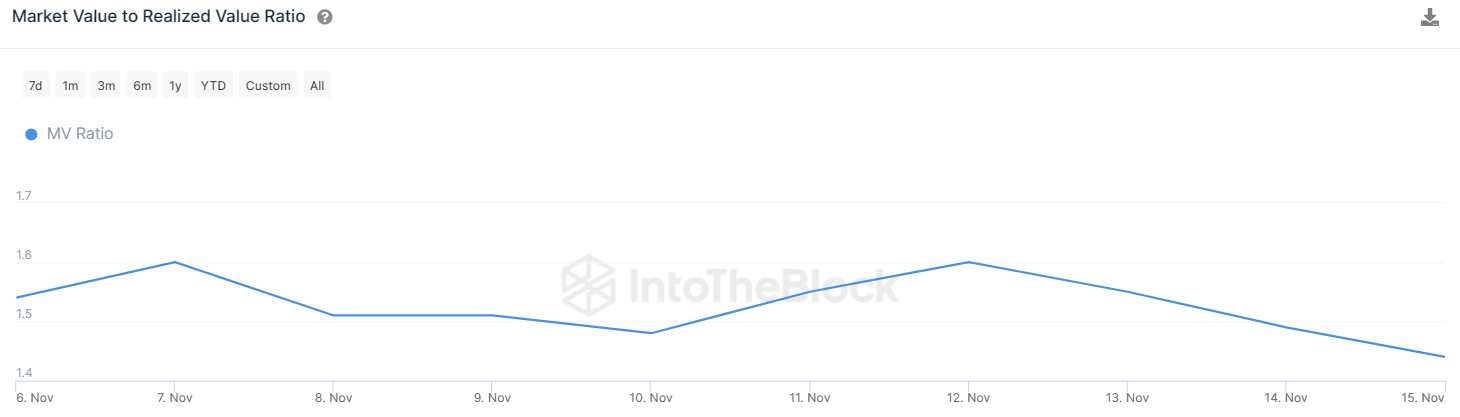Click the MV Ratio legend label
Viewport: 1460px width, 417px height.
tap(80, 134)
